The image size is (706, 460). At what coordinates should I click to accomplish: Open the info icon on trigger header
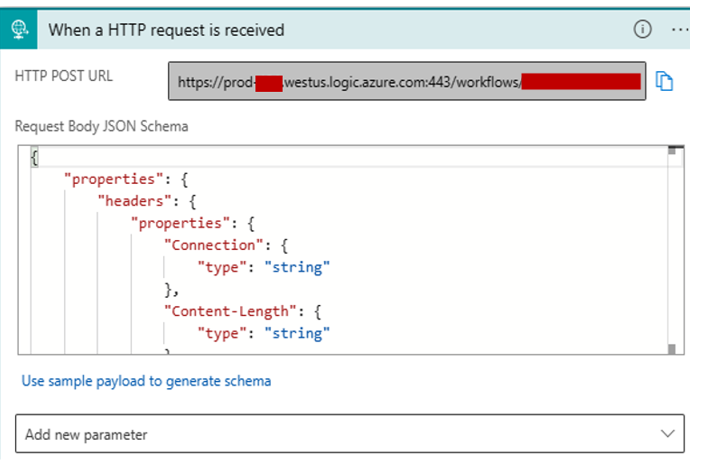coord(642,30)
